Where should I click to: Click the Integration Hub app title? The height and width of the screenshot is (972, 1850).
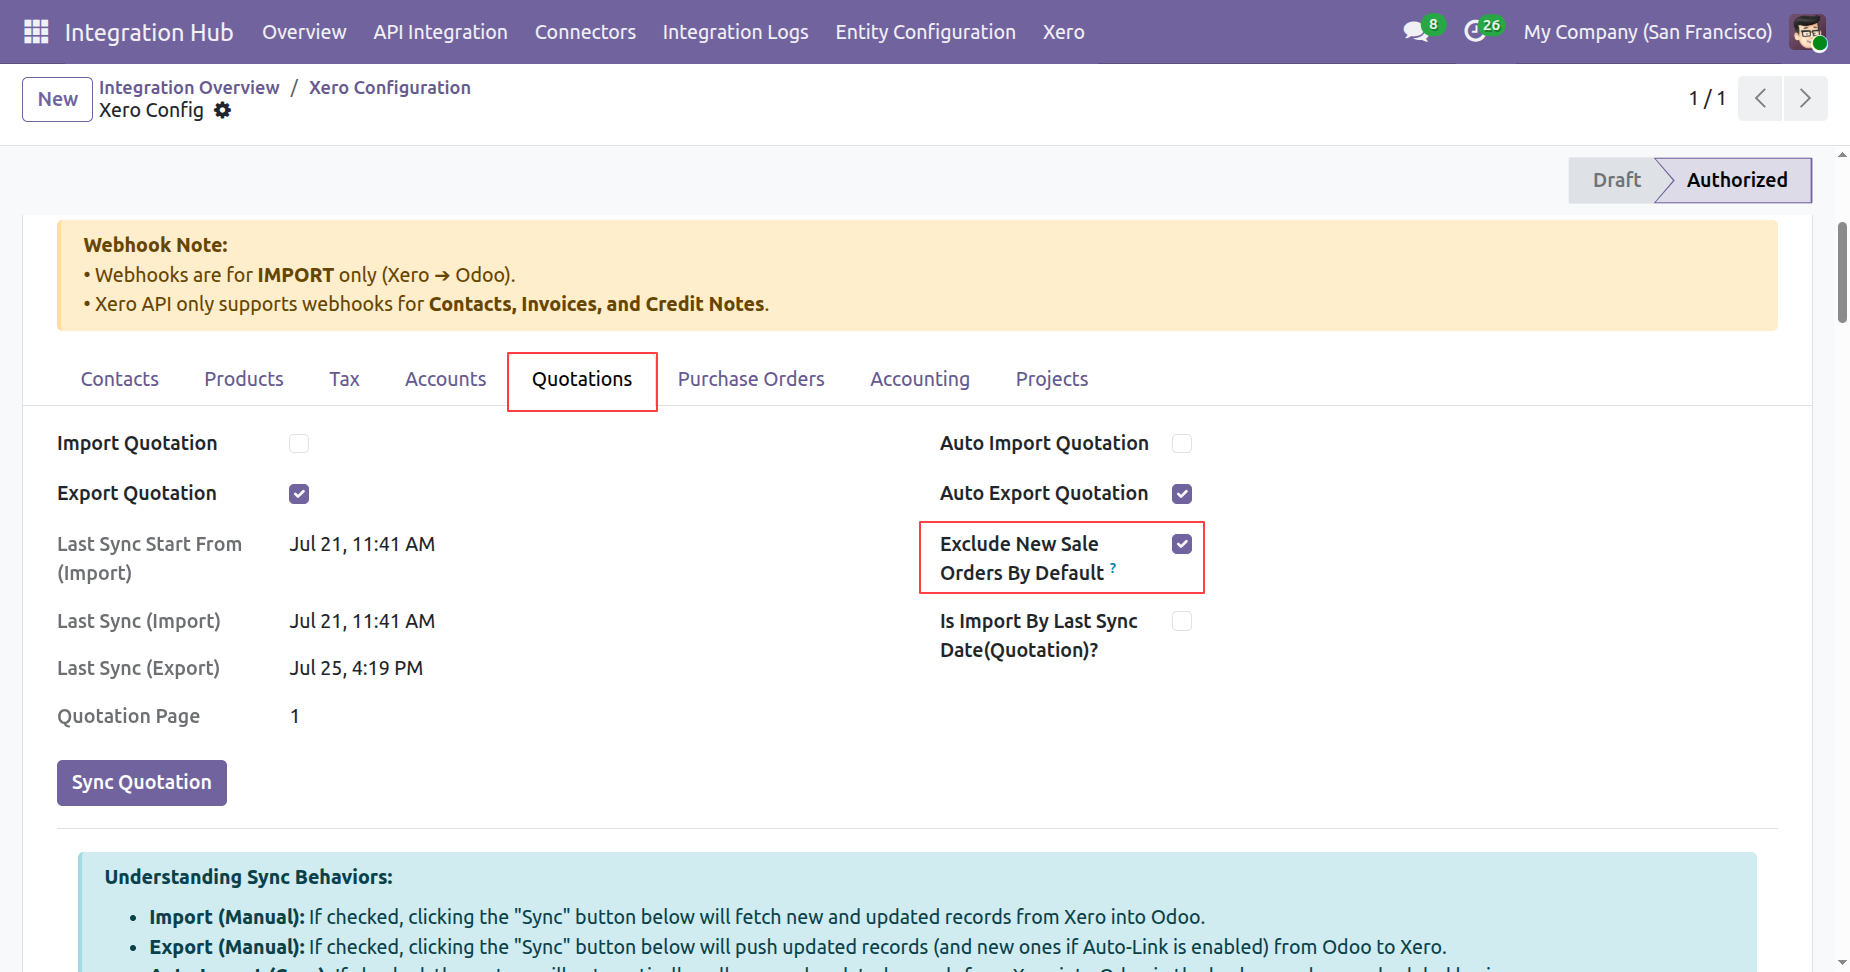[x=149, y=32]
